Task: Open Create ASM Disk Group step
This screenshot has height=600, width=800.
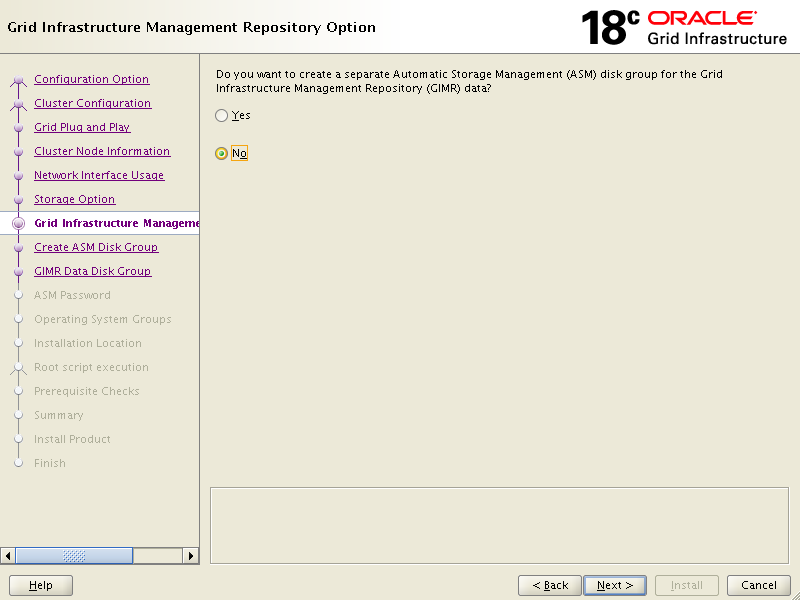Action: click(x=96, y=247)
